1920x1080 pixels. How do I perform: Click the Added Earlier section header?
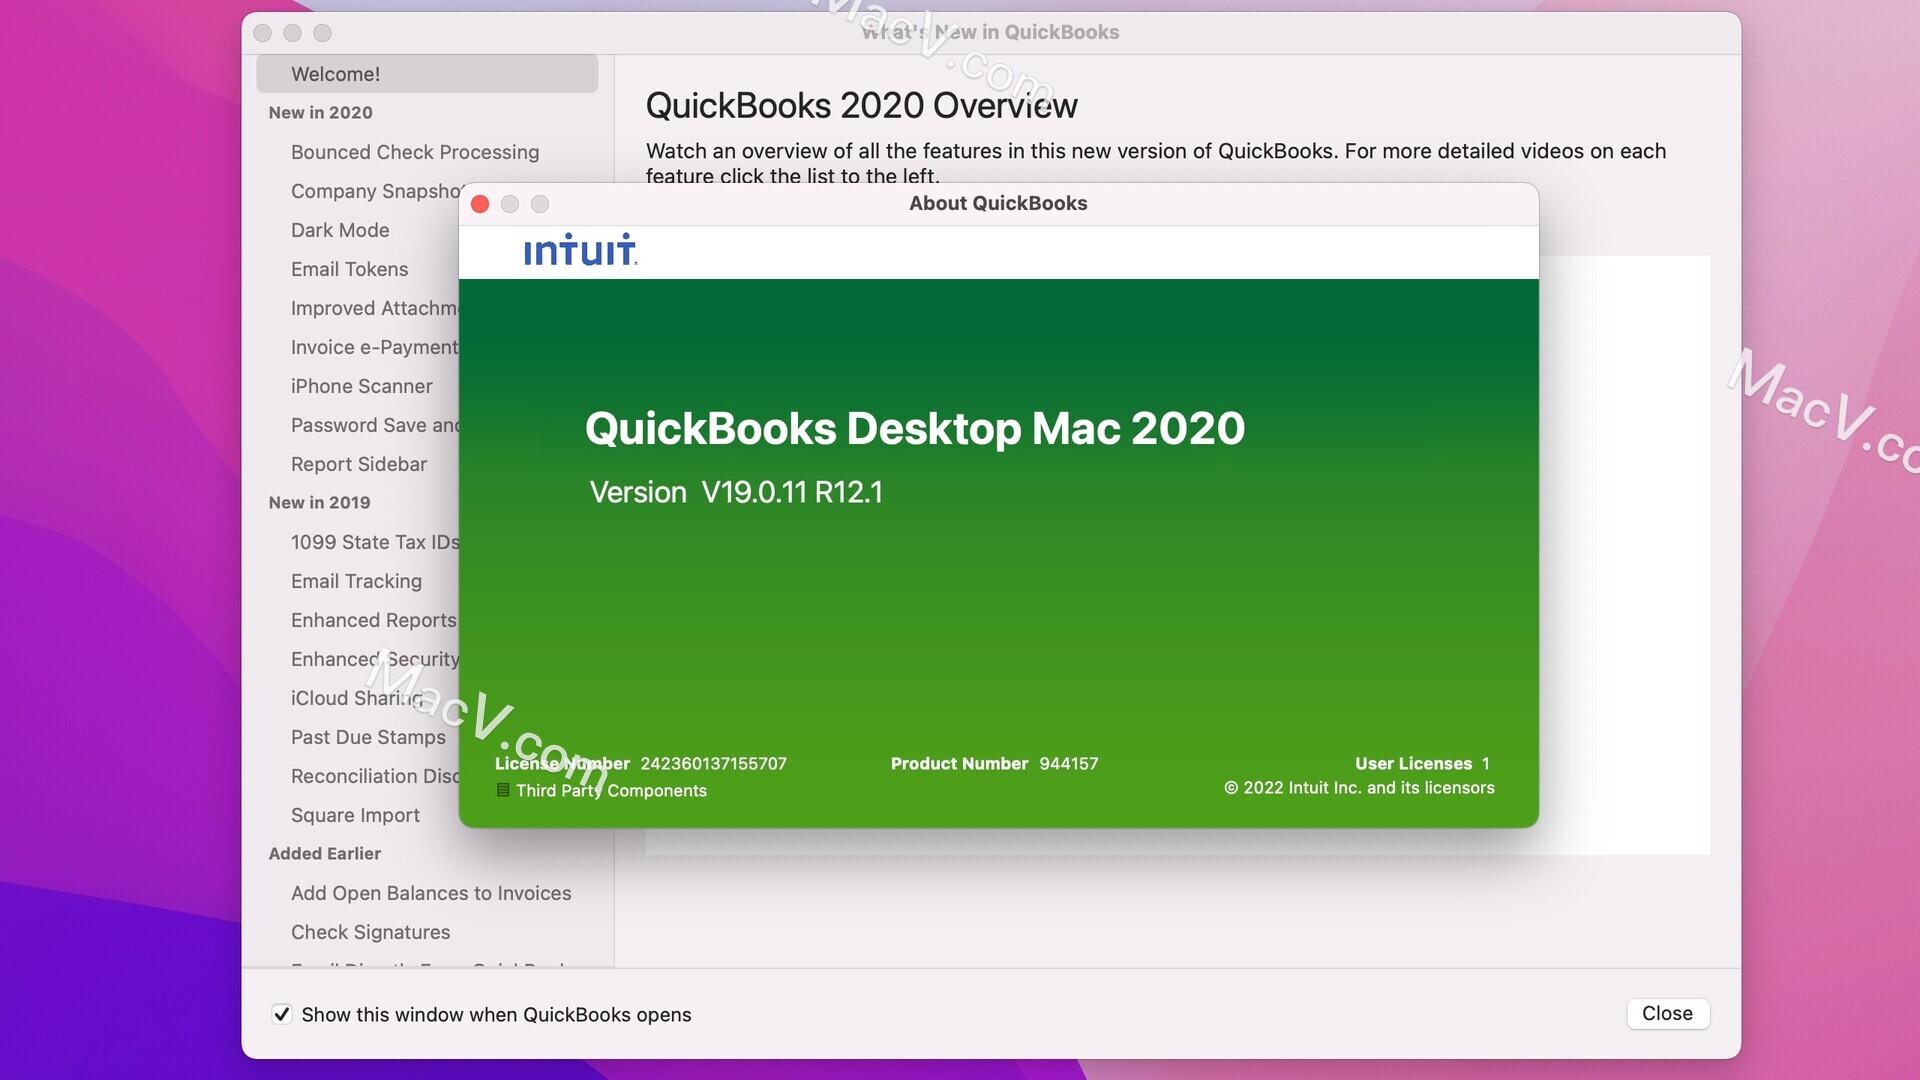pos(324,854)
